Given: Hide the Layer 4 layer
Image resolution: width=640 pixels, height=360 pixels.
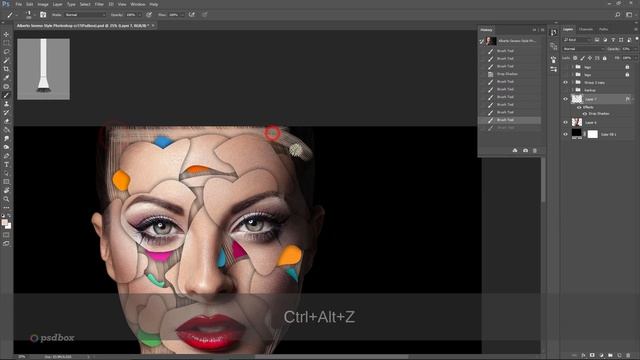Looking at the screenshot, I should (x=566, y=122).
